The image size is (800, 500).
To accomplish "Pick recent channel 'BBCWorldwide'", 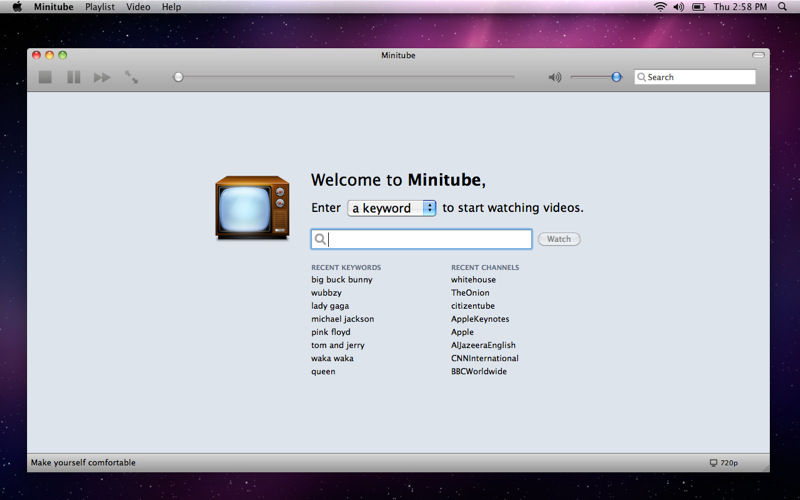I will tap(479, 371).
